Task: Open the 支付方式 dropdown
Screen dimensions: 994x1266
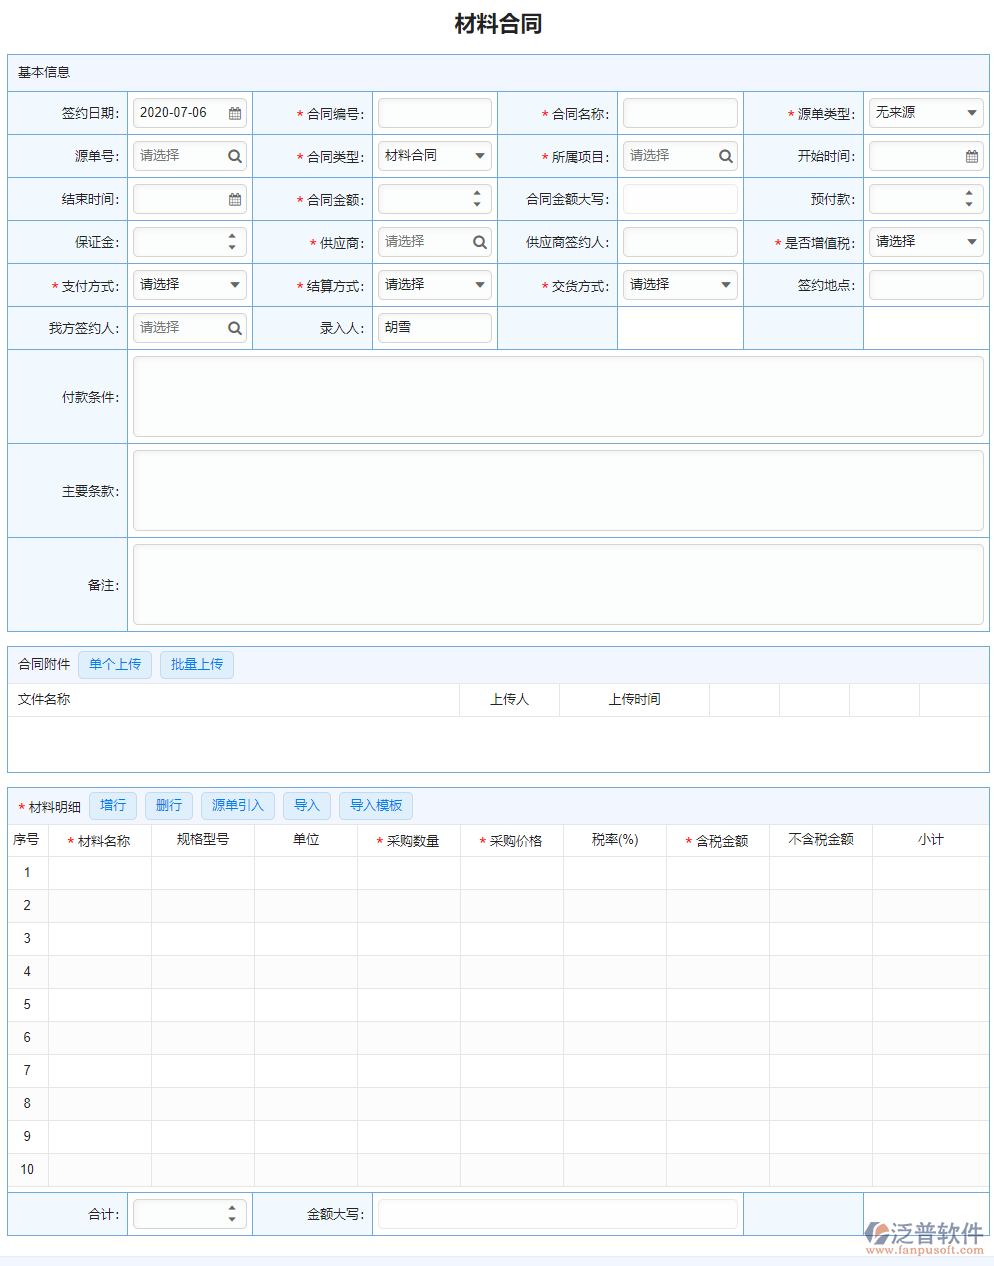Action: [190, 285]
